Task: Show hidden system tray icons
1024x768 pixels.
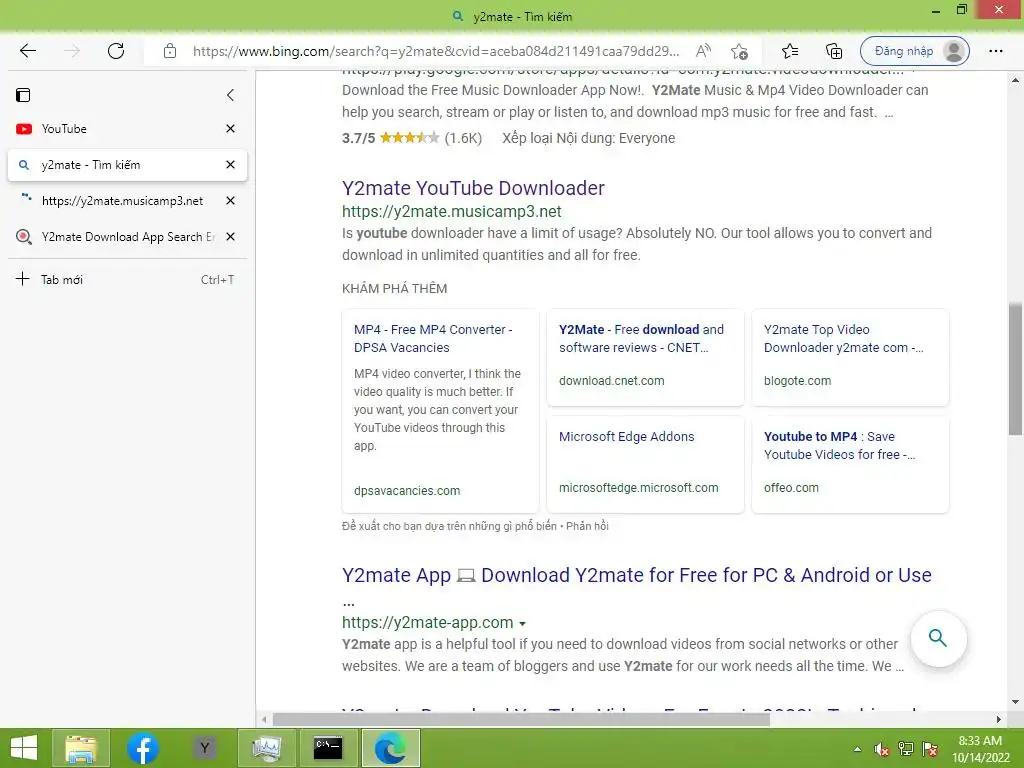Action: pos(857,749)
